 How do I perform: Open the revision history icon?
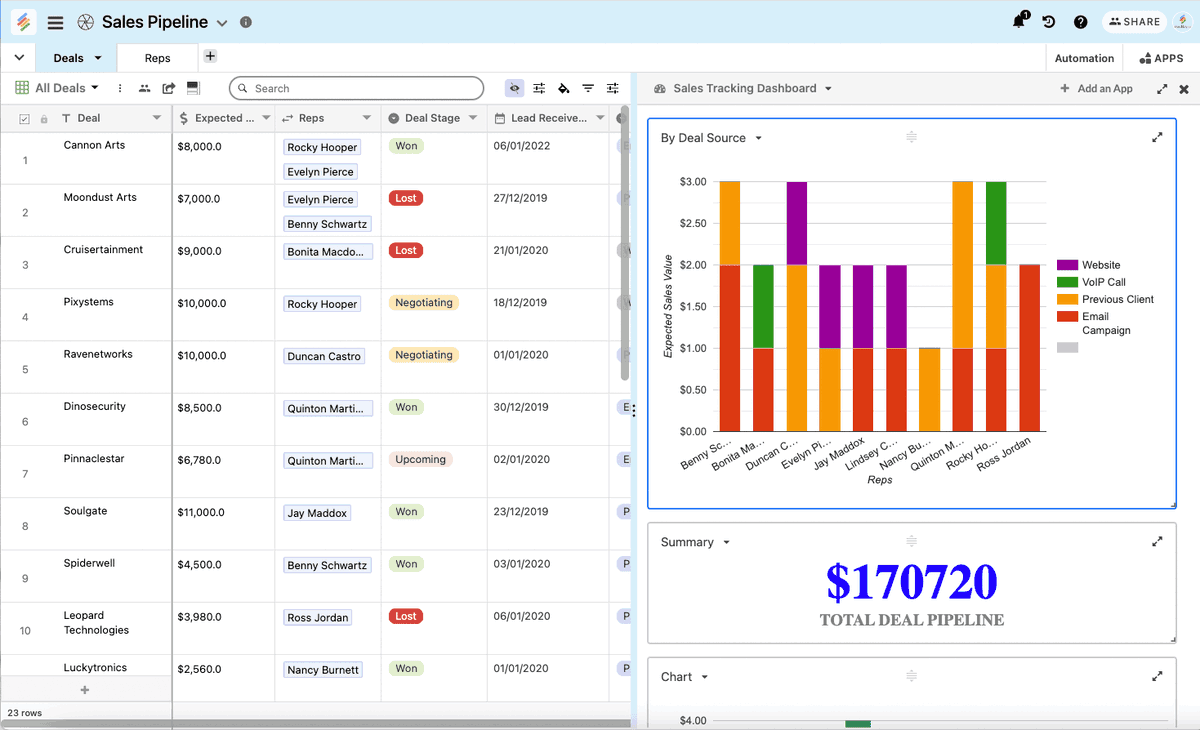1049,22
